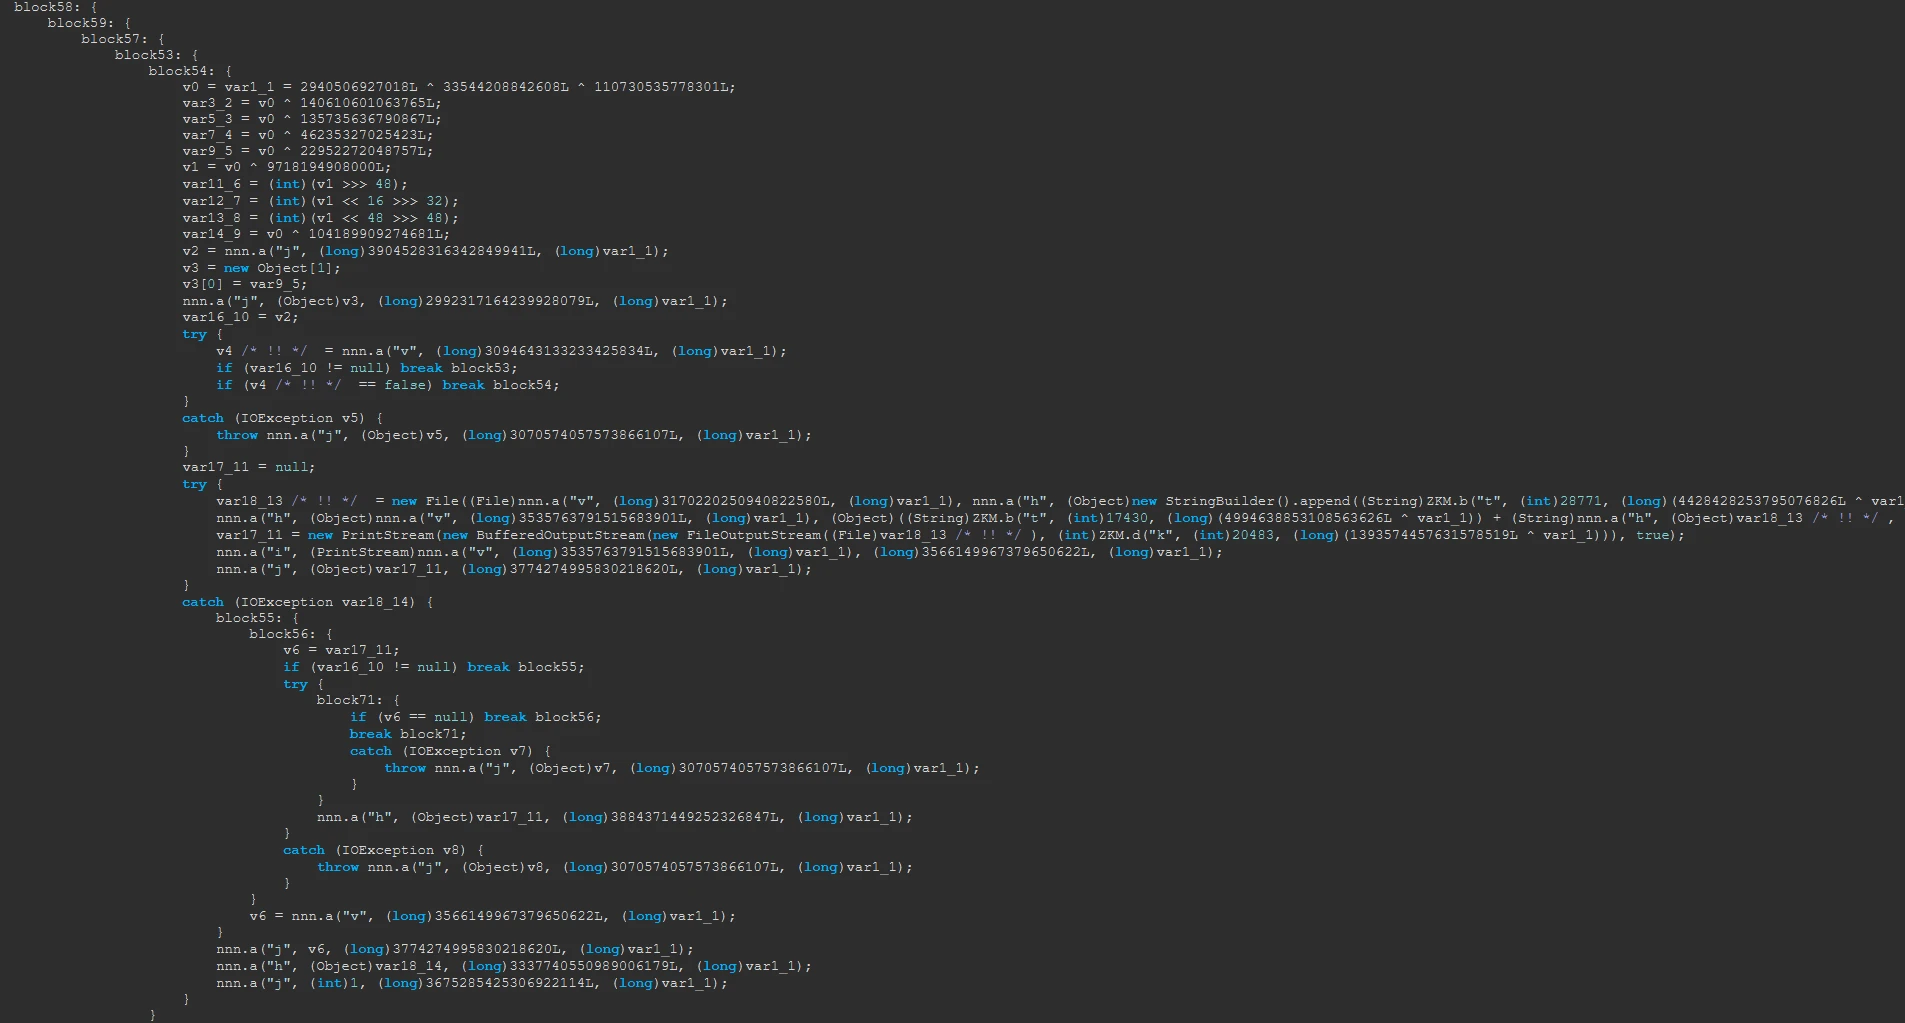The height and width of the screenshot is (1023, 1905).
Task: Click 'if (v6 == null) break block56;'
Action: pos(476,717)
